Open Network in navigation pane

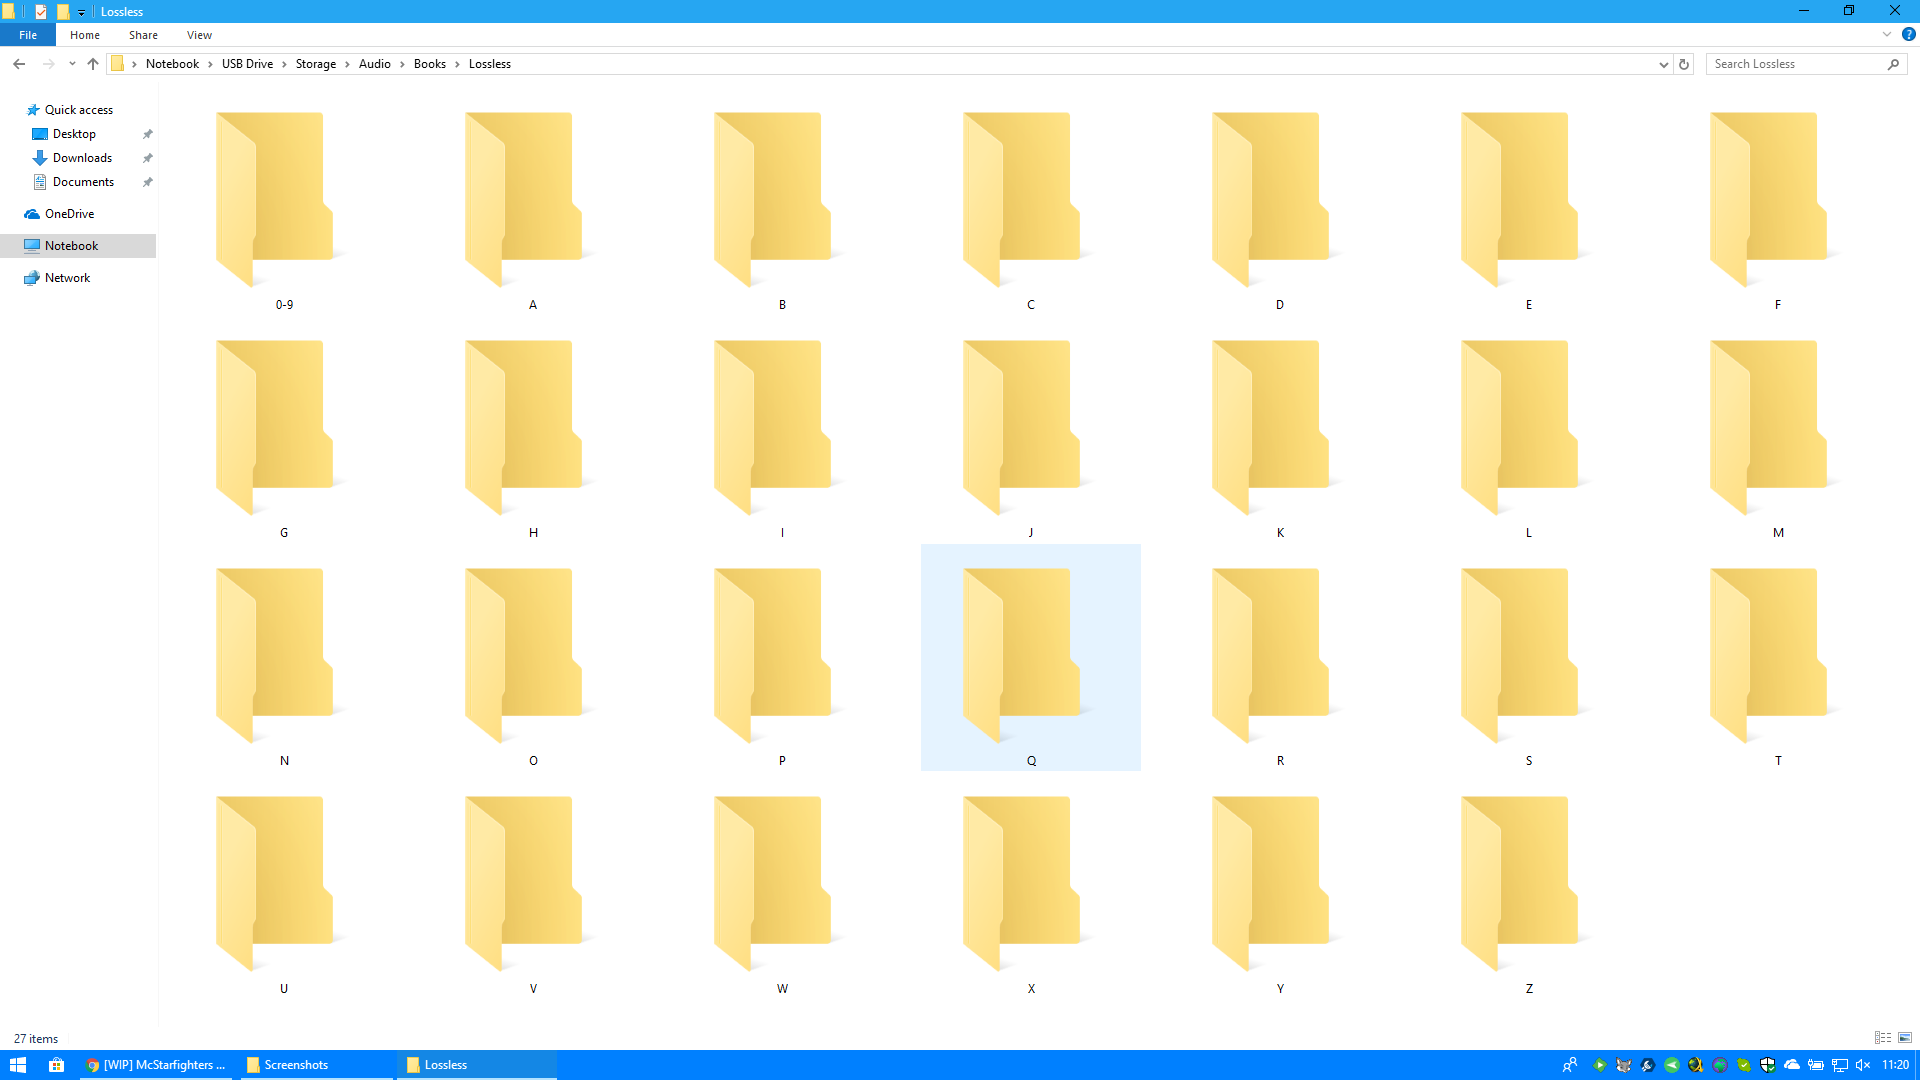tap(67, 278)
